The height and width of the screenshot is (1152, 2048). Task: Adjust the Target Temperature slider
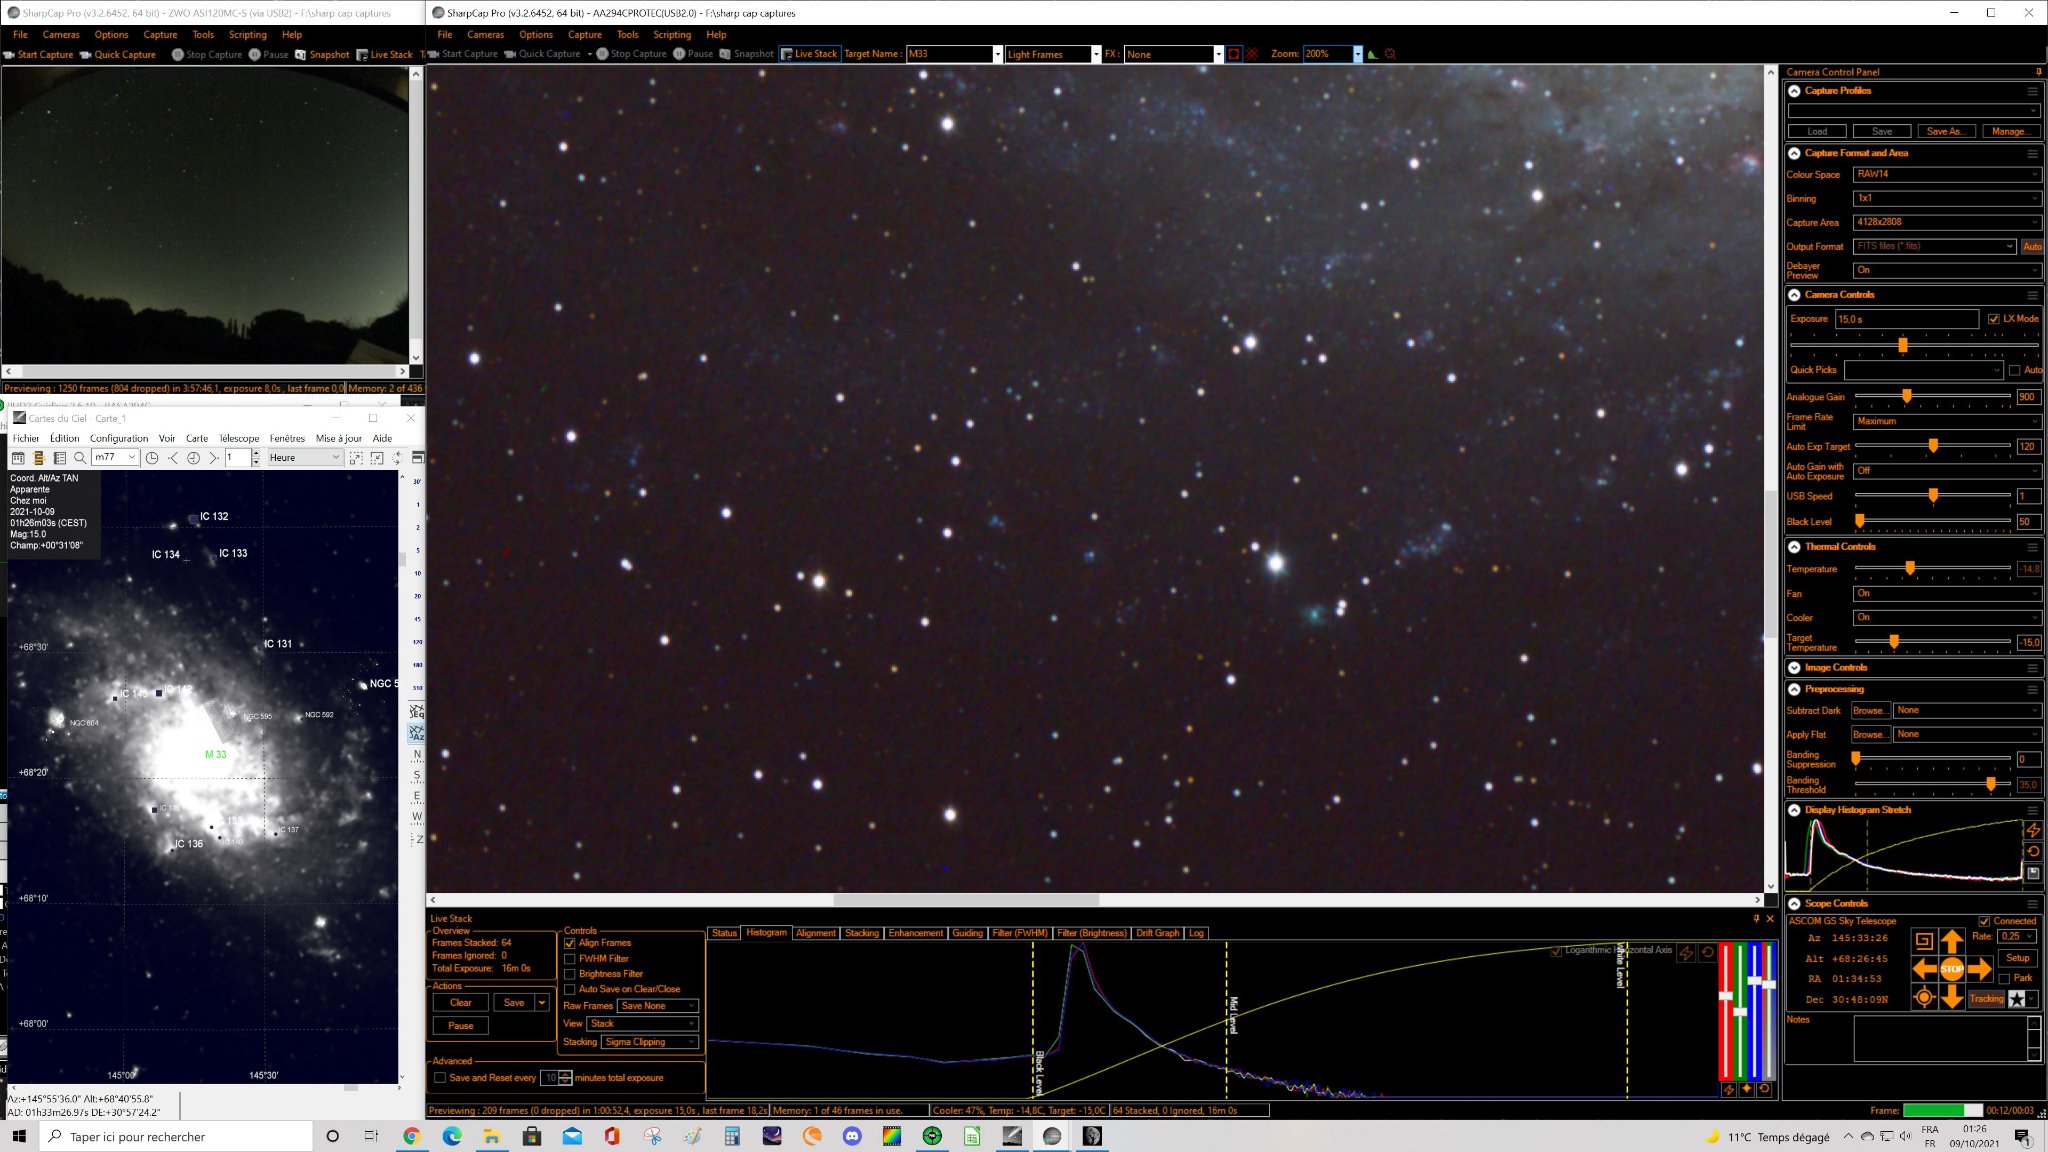[1932, 642]
